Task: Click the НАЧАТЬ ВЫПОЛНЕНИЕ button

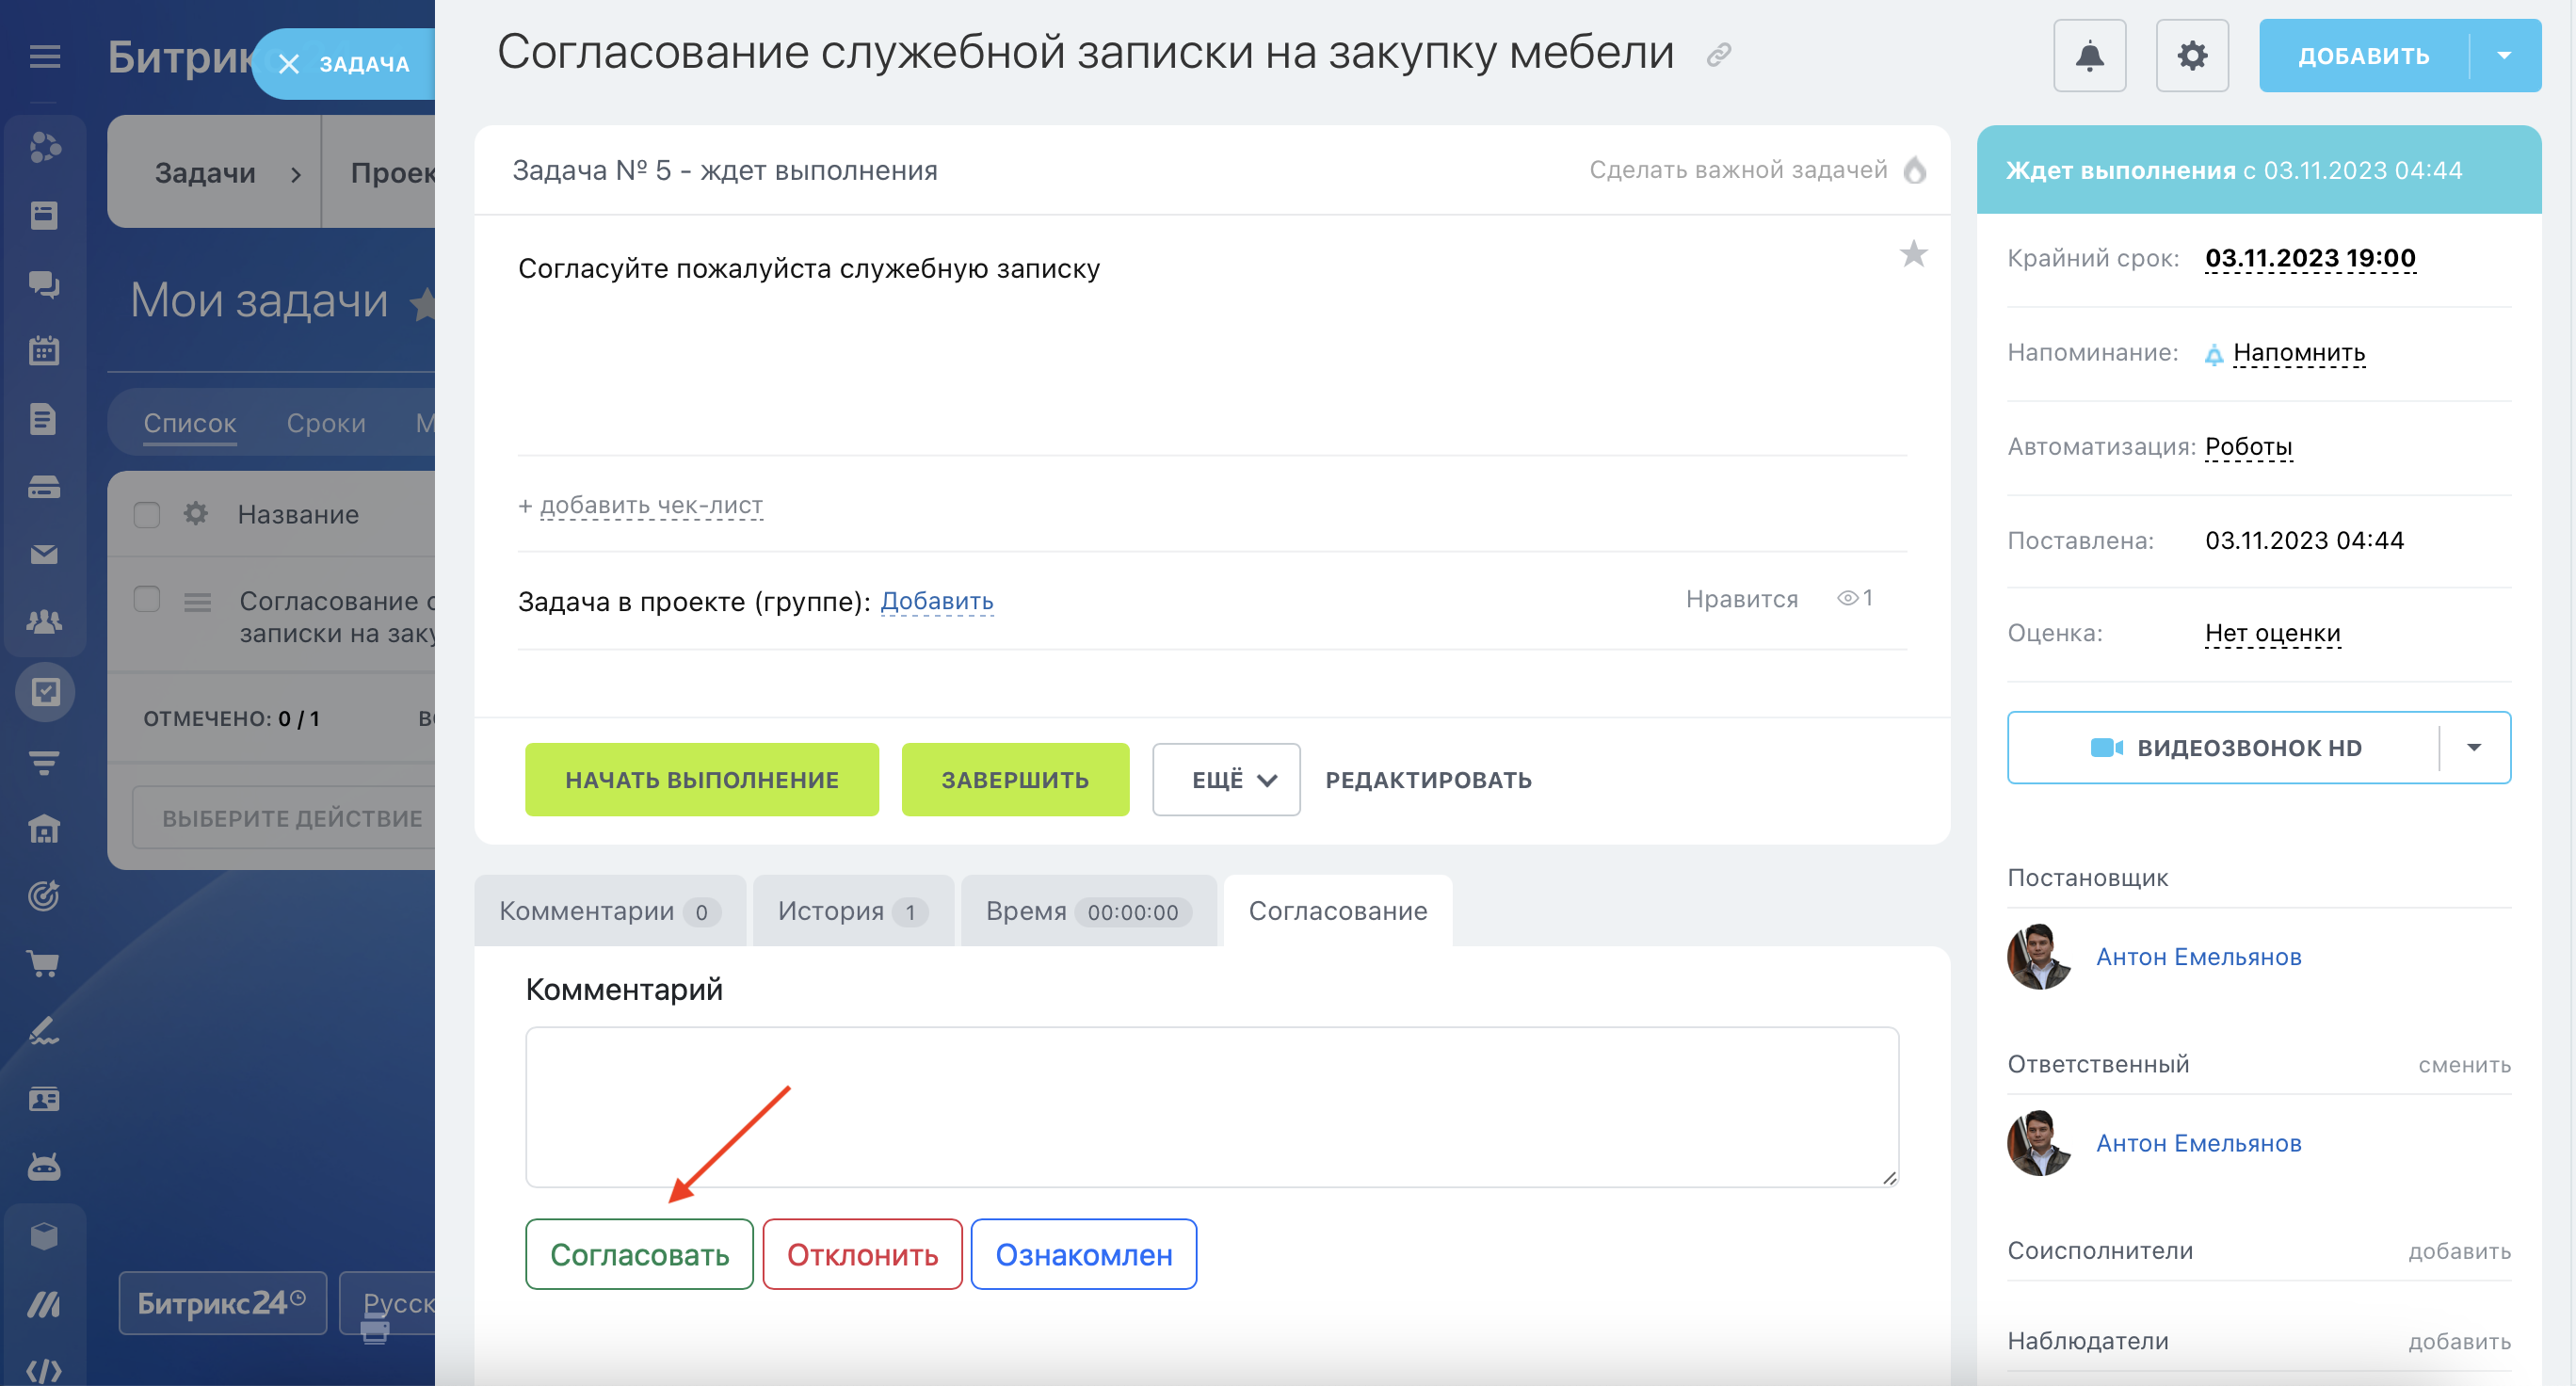Action: click(701, 780)
